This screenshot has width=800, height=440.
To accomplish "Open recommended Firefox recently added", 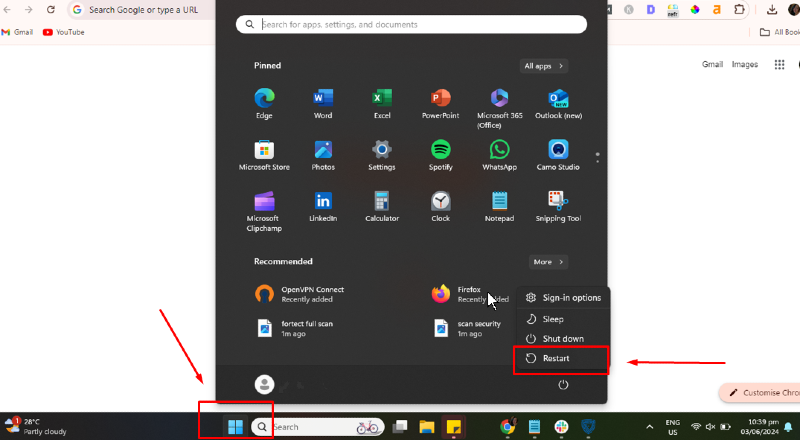I will [469, 294].
